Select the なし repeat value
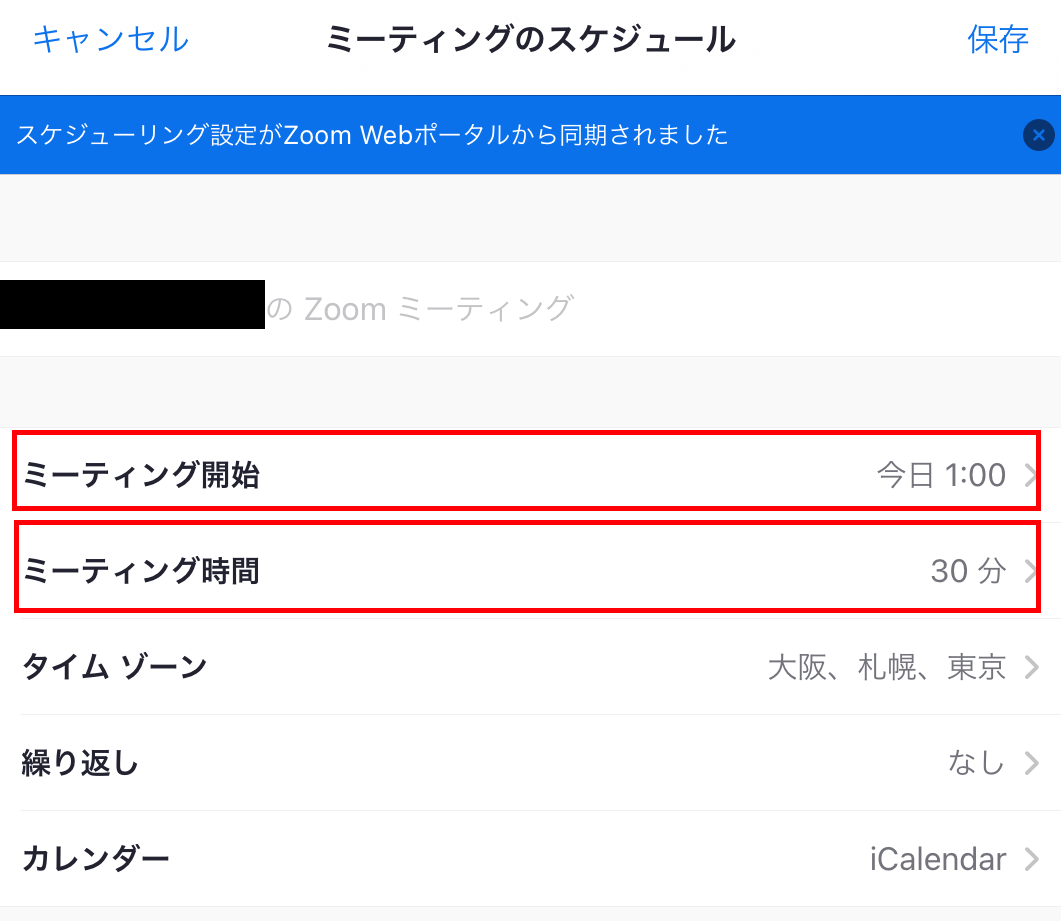Viewport: 1061px width, 921px height. point(975,763)
